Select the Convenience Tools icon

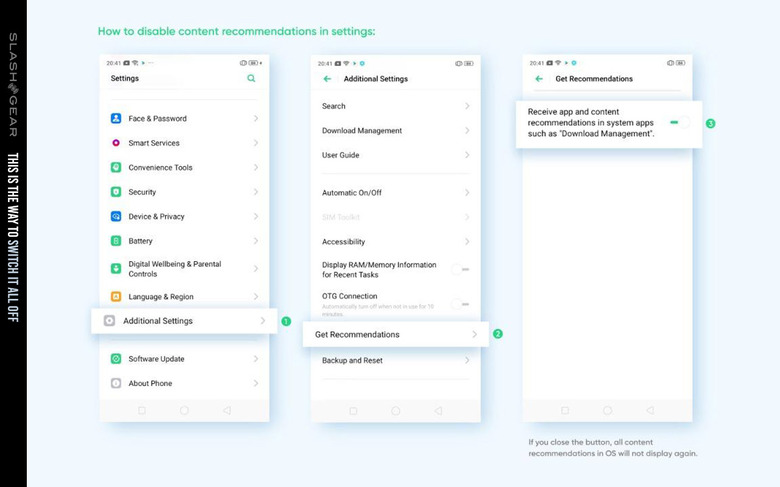(116, 167)
